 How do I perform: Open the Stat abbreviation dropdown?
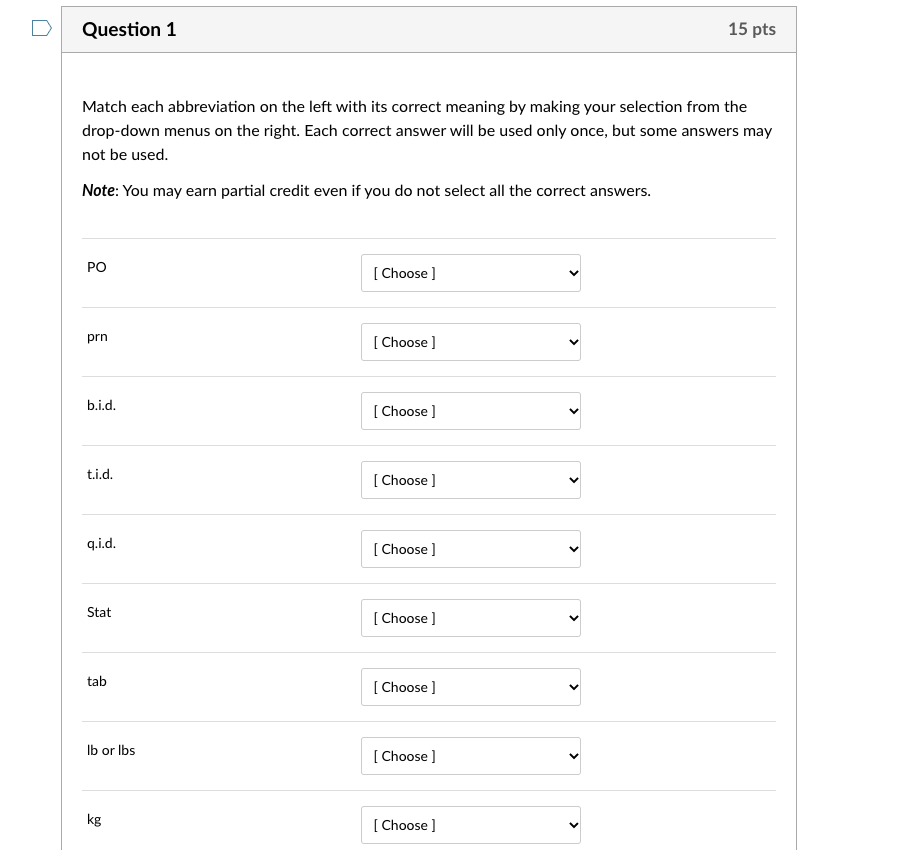pos(470,617)
